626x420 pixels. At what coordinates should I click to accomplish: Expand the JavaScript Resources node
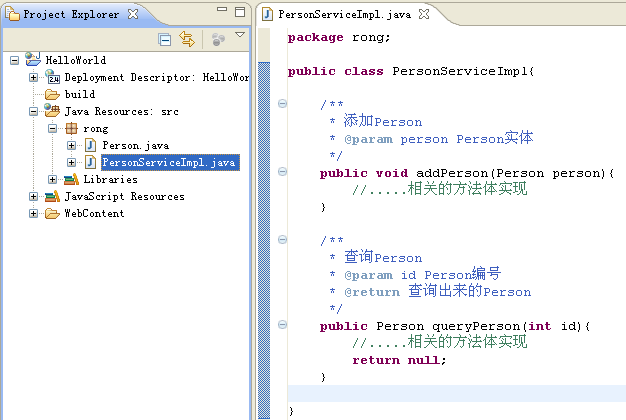pos(34,196)
